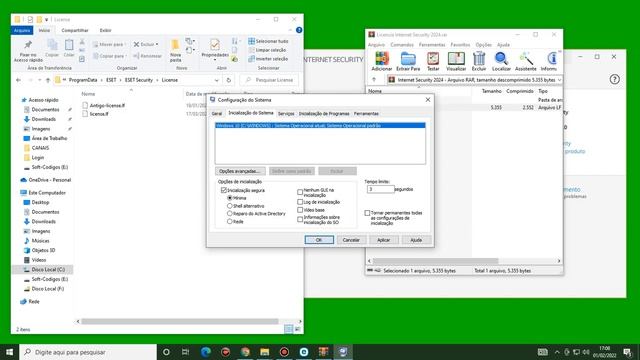Select the Mínima radio option
This screenshot has width=640, height=360.
229,198
